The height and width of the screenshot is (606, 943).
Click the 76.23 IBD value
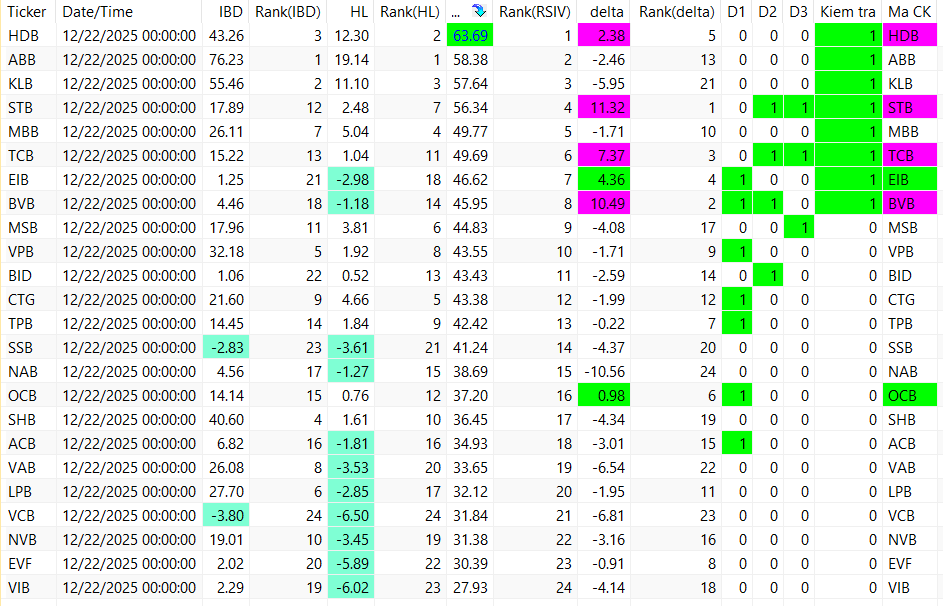click(226, 60)
